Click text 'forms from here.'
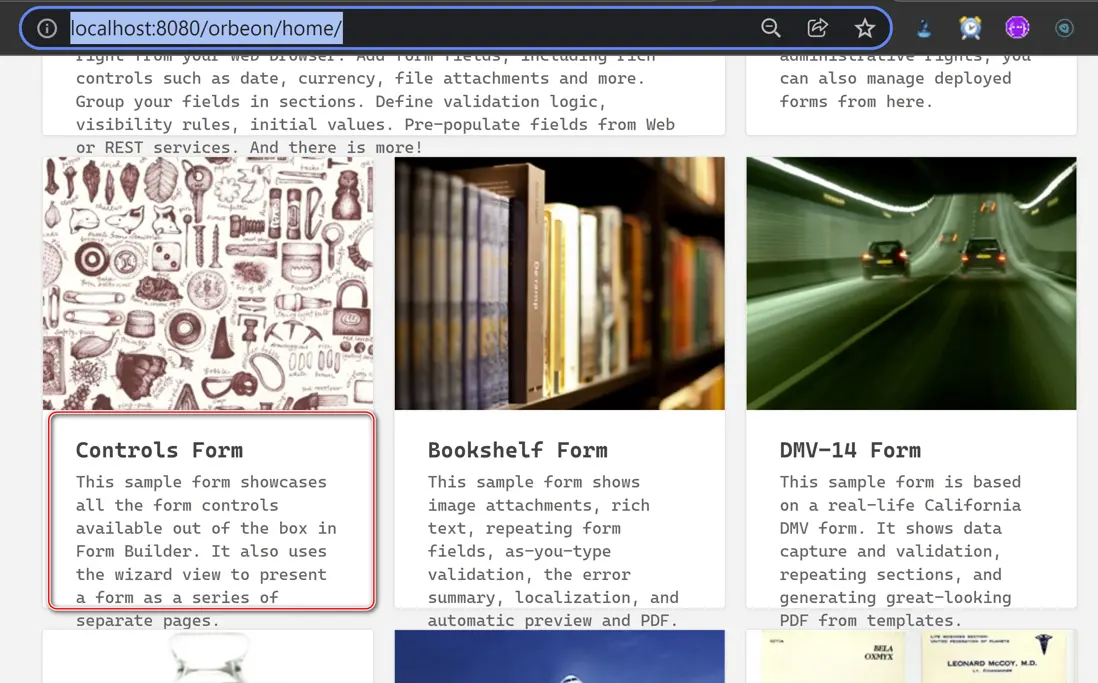The image size is (1098, 683). click(x=856, y=102)
